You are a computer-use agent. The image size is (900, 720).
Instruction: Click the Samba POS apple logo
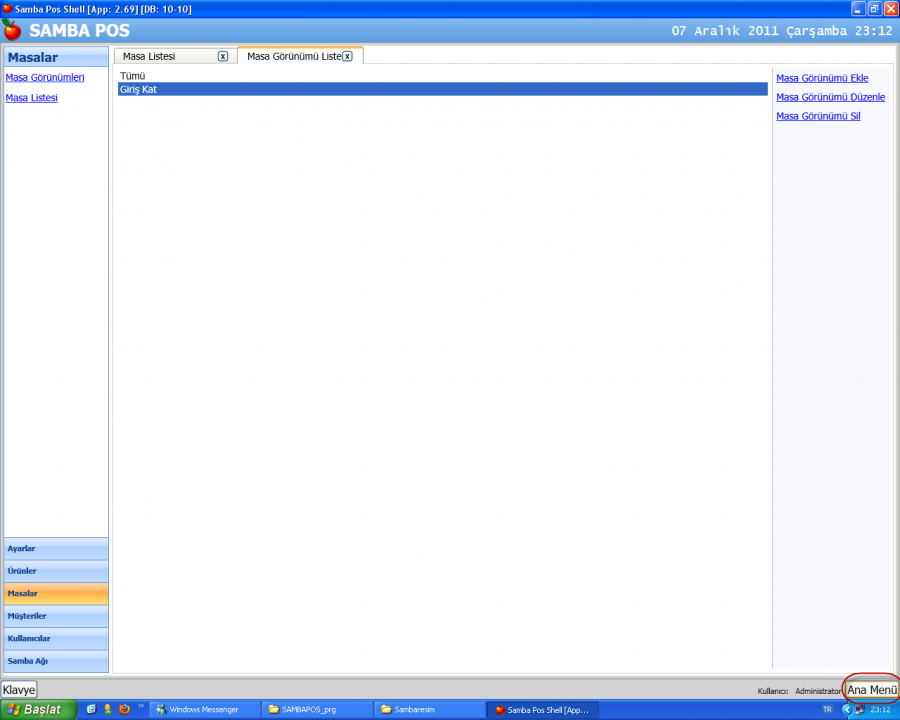point(11,30)
